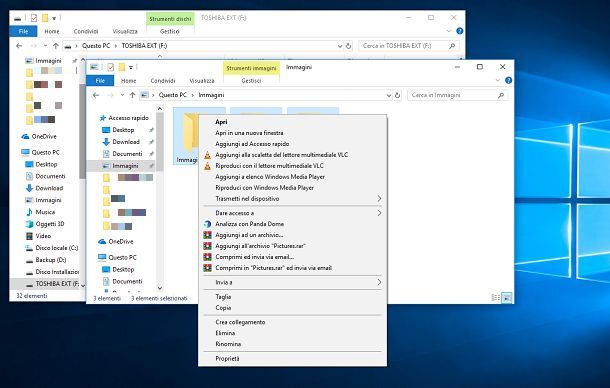Expand 'Dare accesso a' submenu arrow

click(379, 213)
